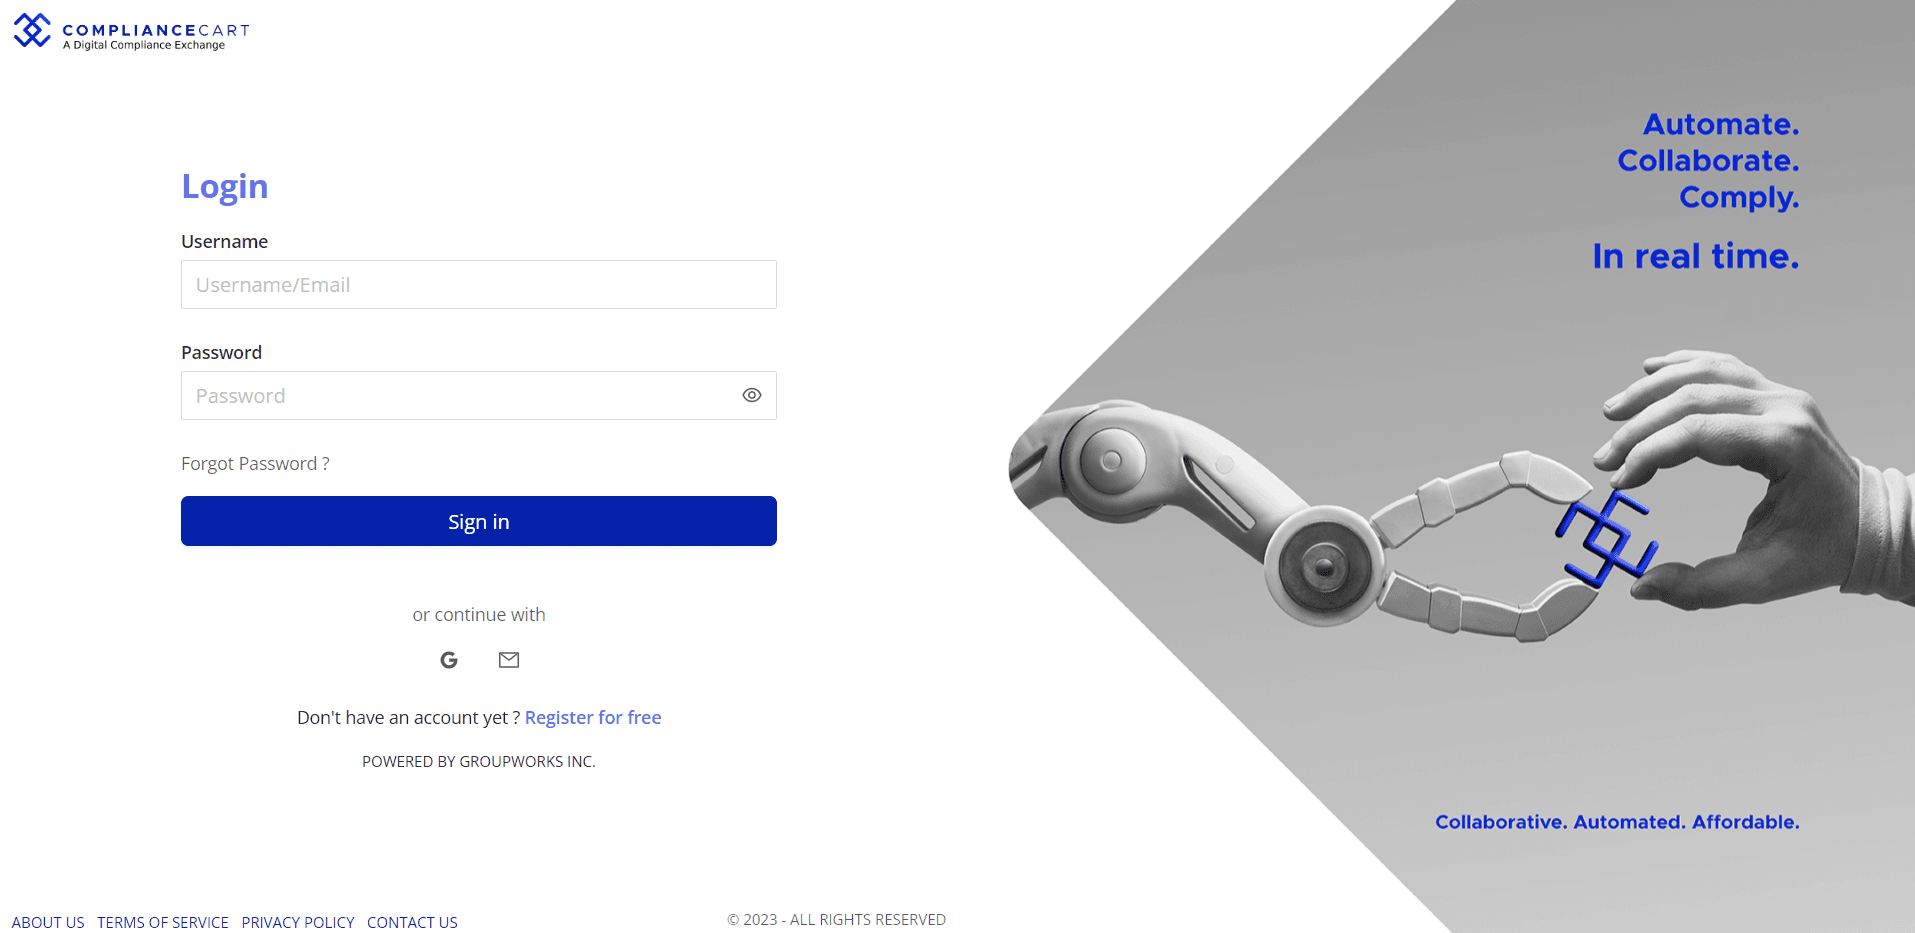Click 'Collaborative. Automated. Affordable.' slogan
The width and height of the screenshot is (1915, 933).
(x=1617, y=822)
